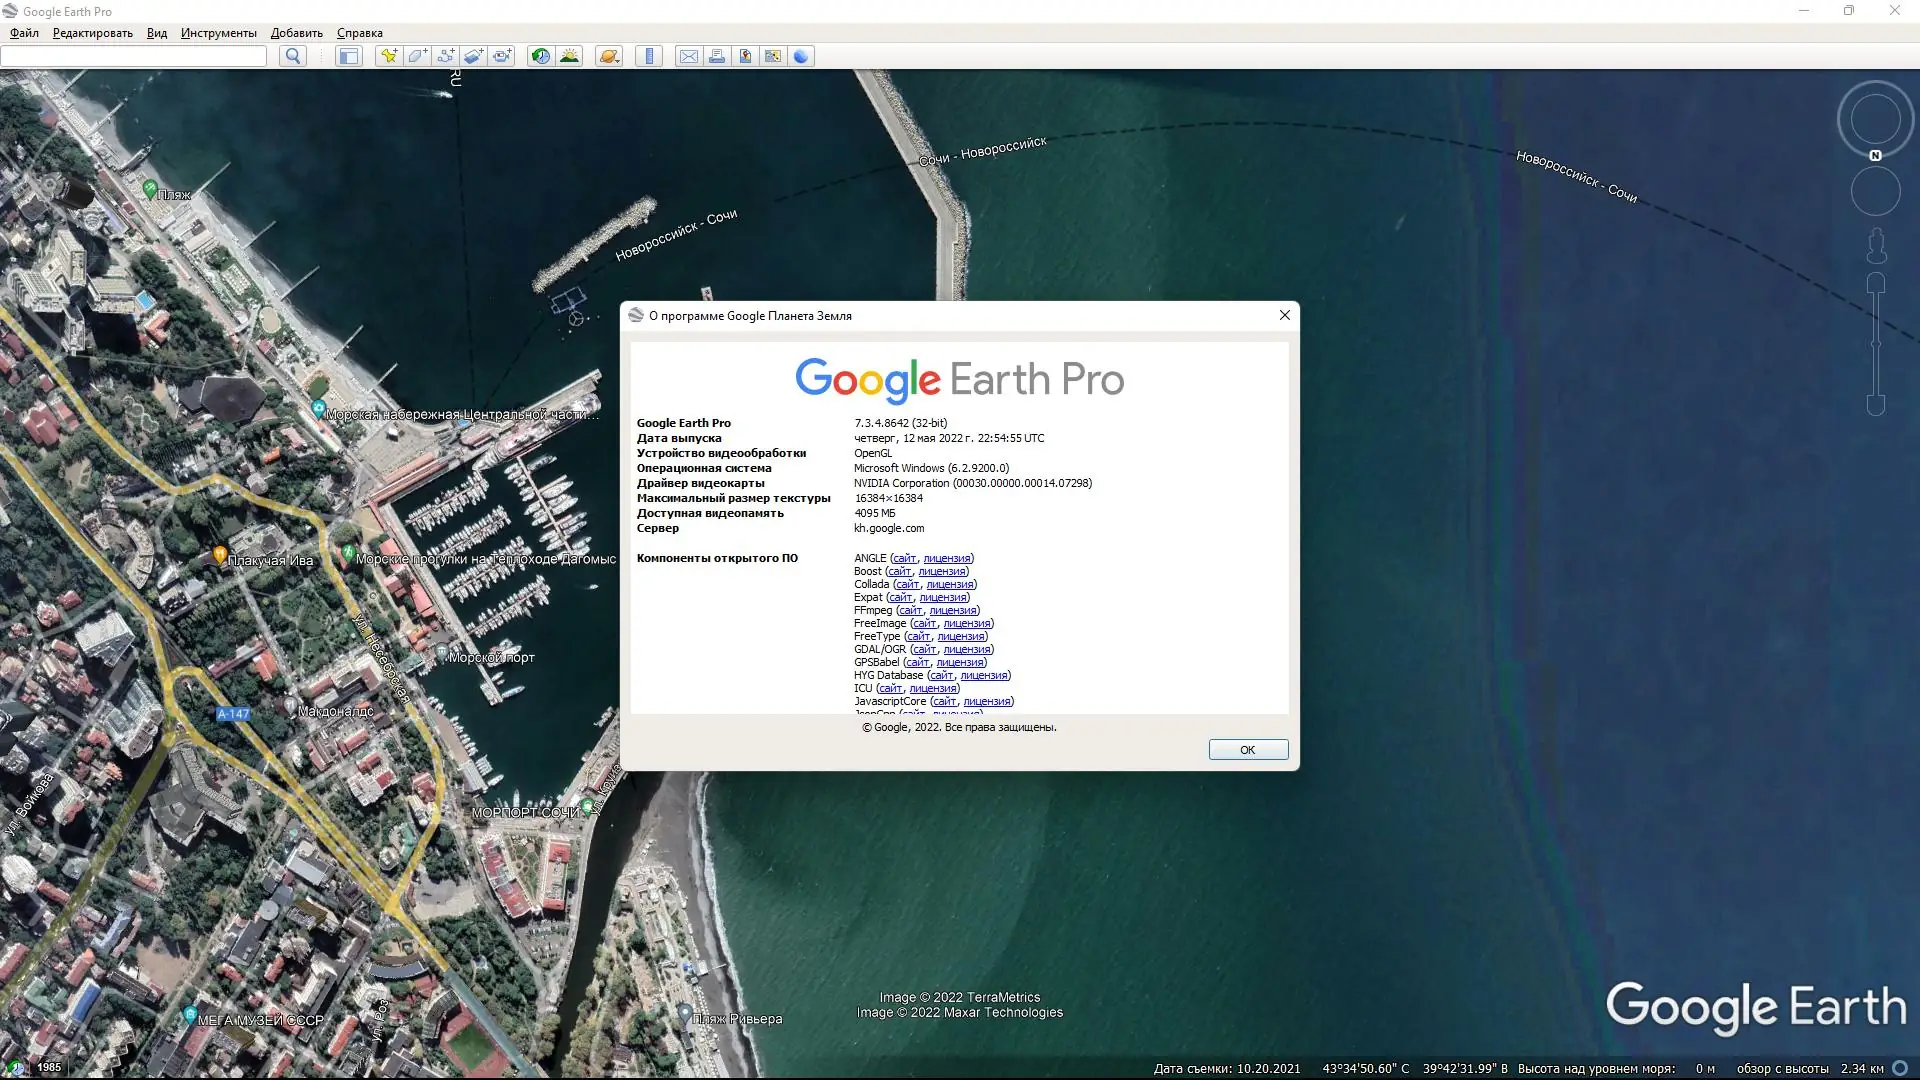The height and width of the screenshot is (1080, 1920).
Task: Toggle the Image Overlay tool
Action: 473,56
